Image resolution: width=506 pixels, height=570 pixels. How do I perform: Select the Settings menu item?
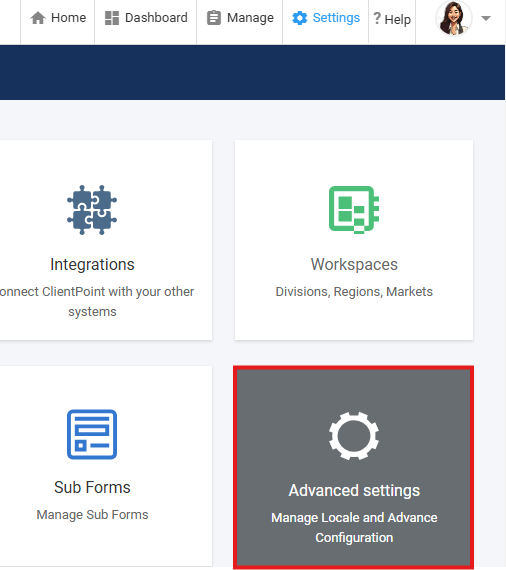click(x=326, y=18)
